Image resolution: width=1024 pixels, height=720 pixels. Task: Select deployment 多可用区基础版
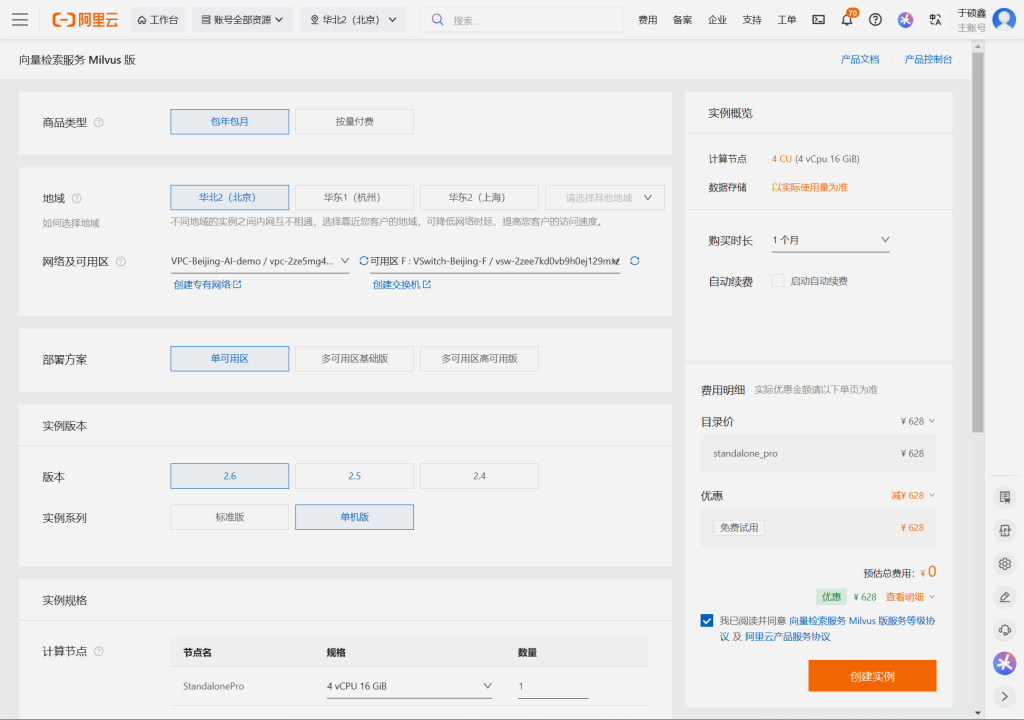355,359
